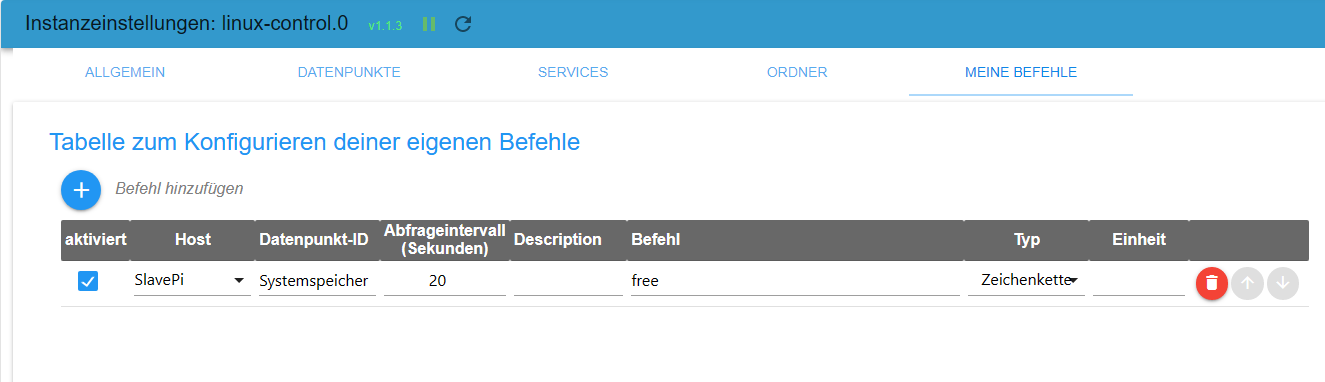
Task: Delete the SlavePi command row
Action: pos(1212,283)
